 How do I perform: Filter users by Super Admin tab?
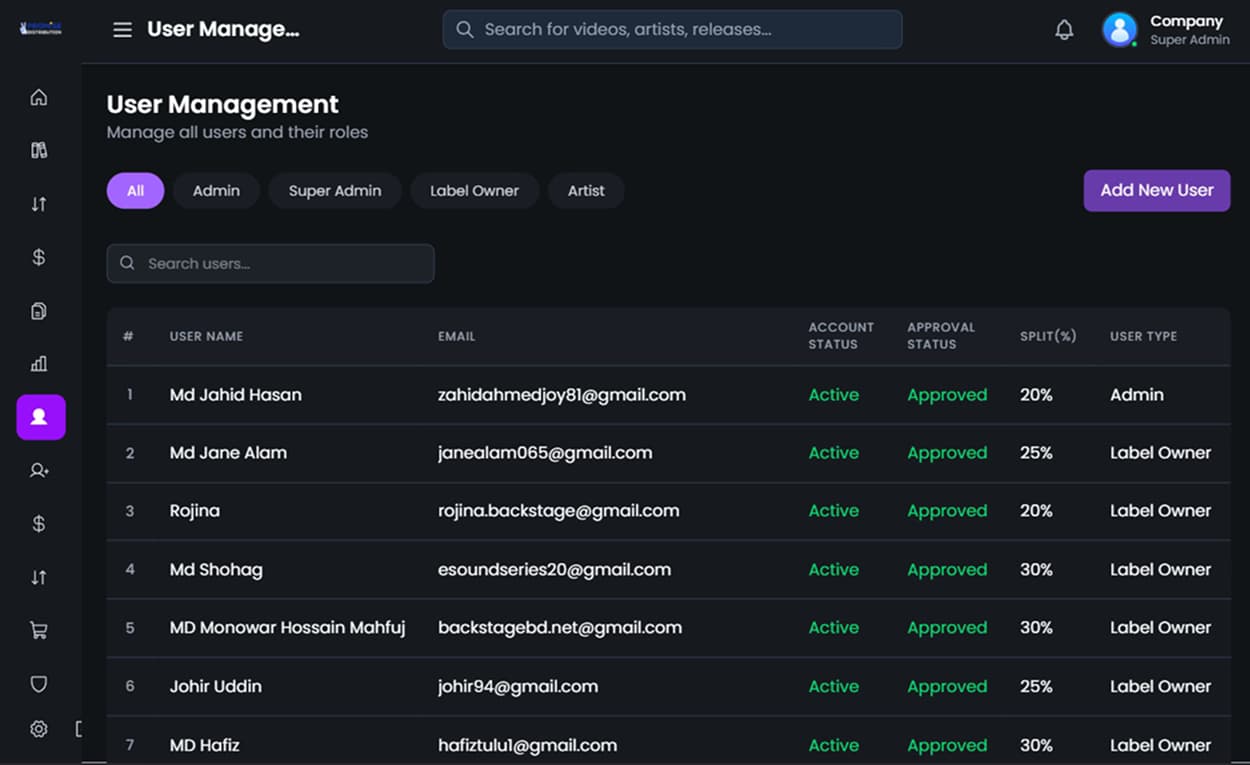(x=335, y=191)
